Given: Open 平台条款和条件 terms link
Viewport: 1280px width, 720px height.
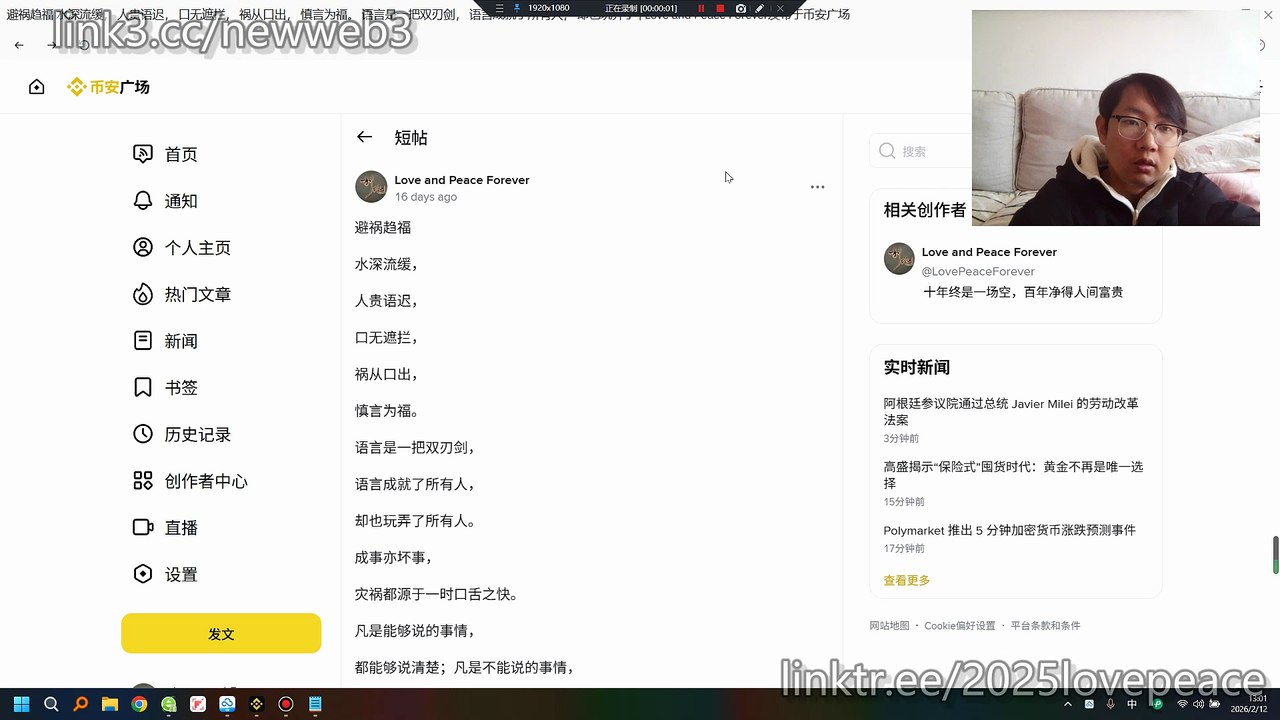Looking at the screenshot, I should coord(1045,626).
